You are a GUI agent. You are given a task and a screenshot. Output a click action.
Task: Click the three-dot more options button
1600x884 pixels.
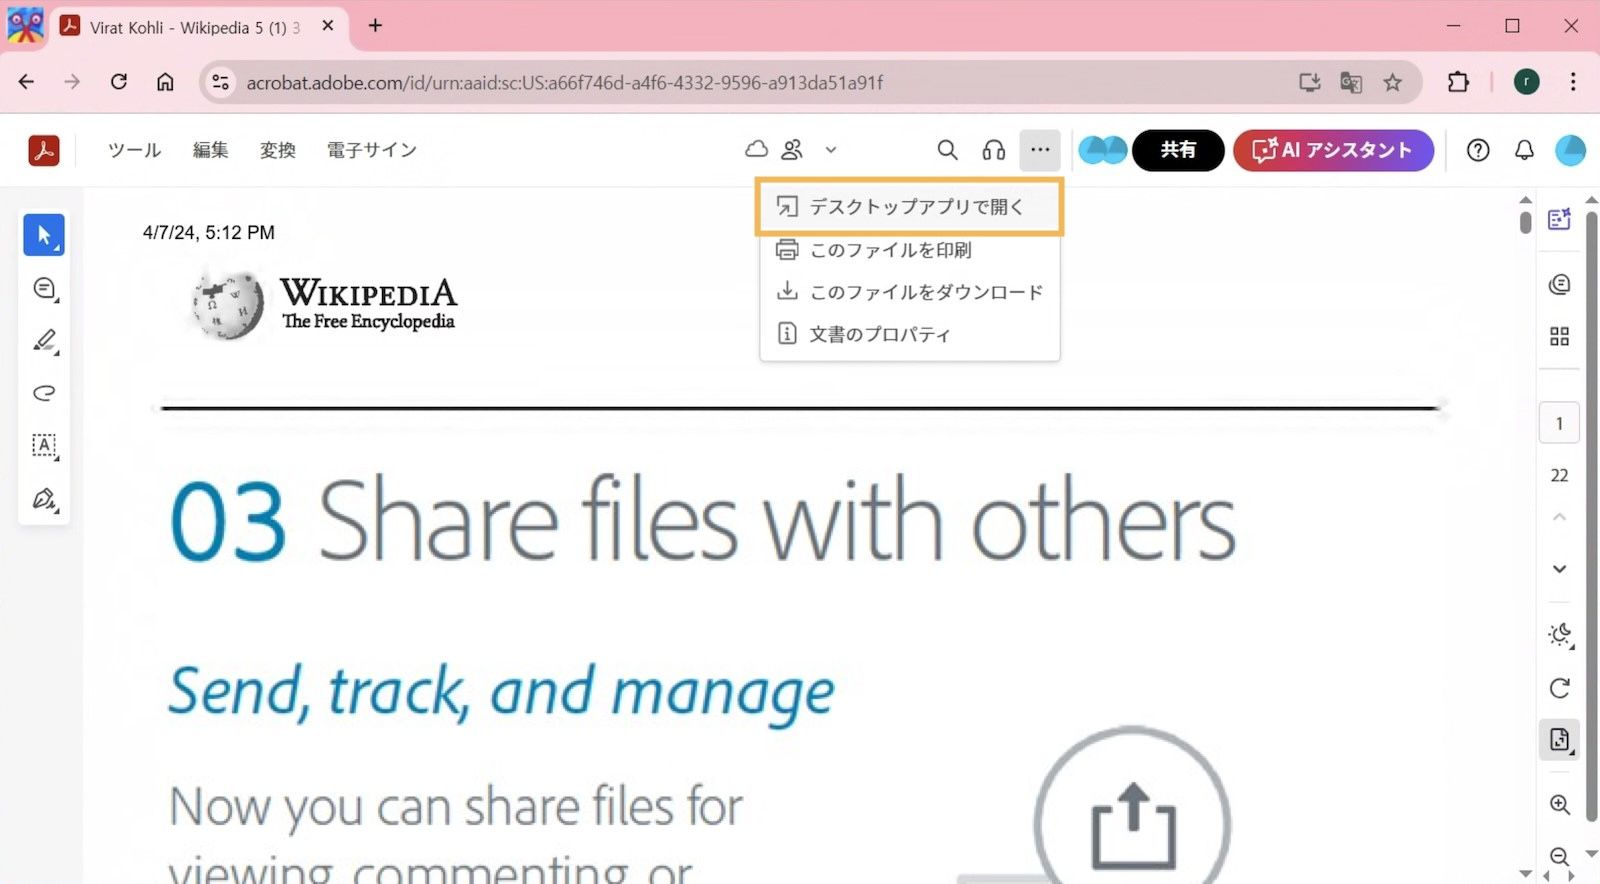[x=1040, y=150]
